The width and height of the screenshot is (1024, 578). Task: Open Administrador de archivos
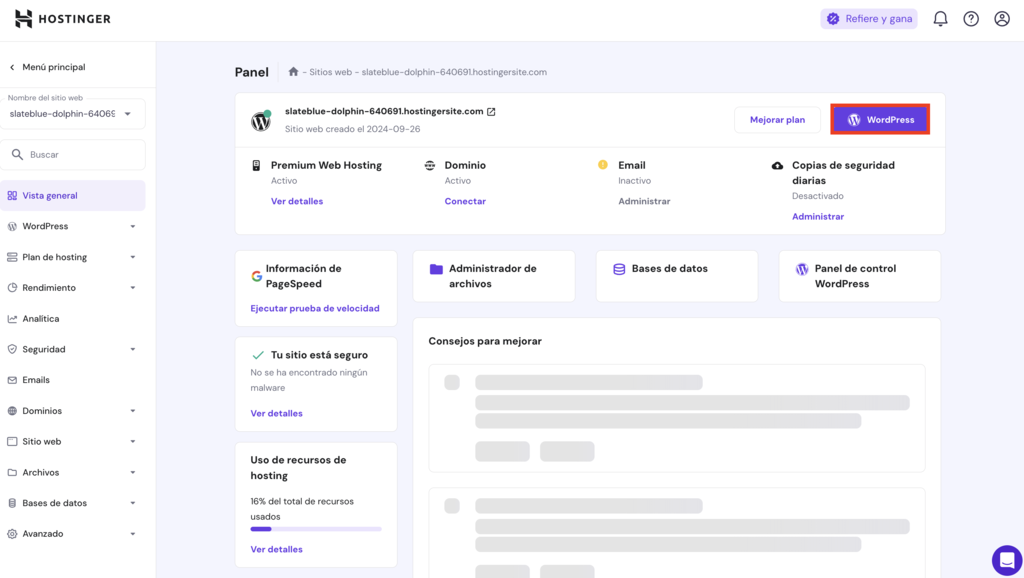click(x=494, y=275)
